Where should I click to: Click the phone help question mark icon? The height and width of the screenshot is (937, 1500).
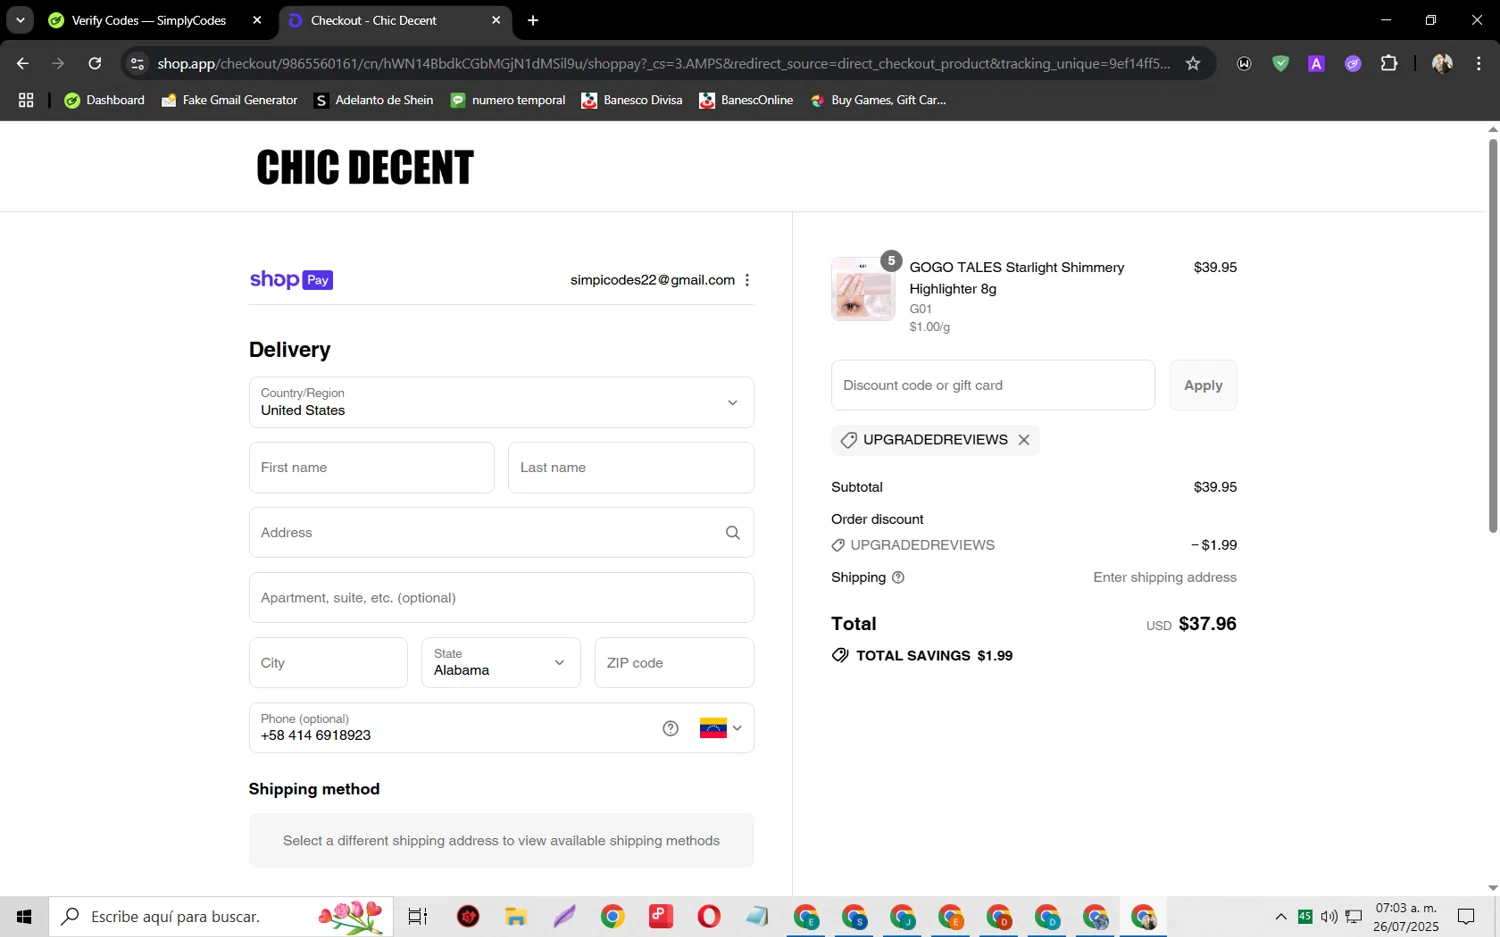tap(671, 728)
